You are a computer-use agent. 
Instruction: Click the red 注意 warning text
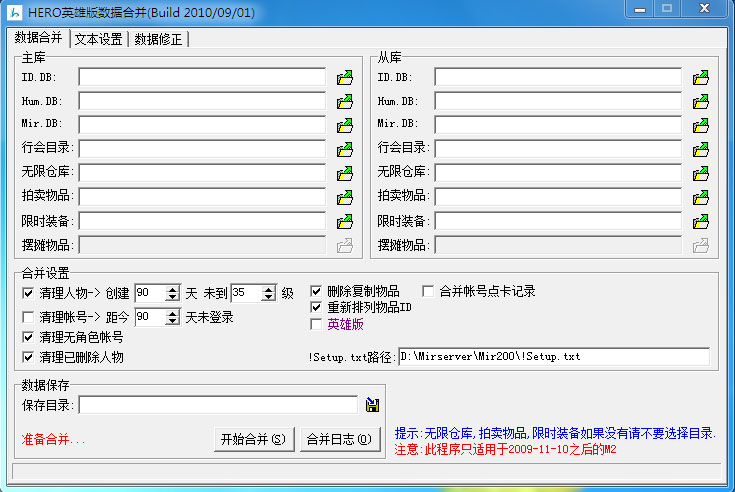point(505,450)
